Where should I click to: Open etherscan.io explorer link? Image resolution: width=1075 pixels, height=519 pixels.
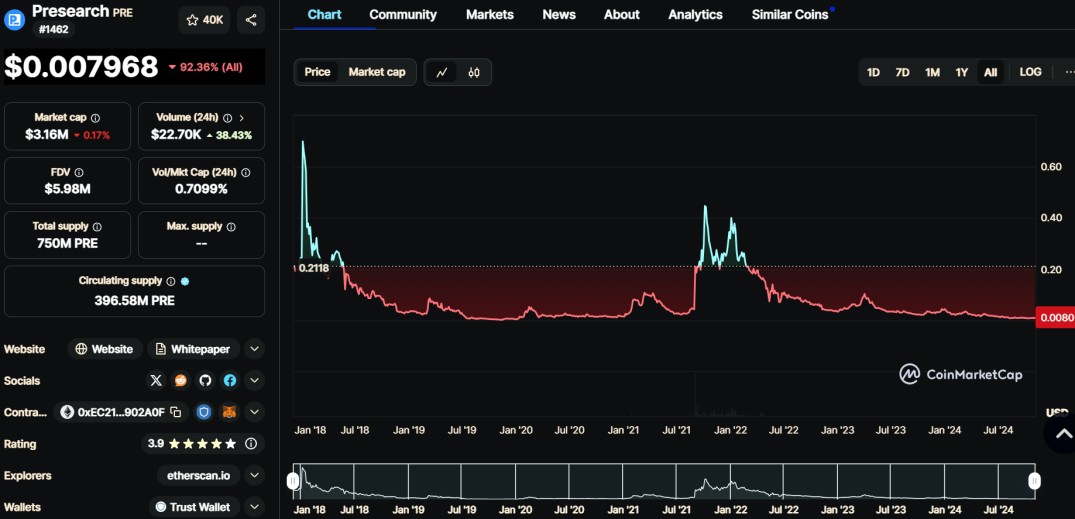tap(199, 475)
